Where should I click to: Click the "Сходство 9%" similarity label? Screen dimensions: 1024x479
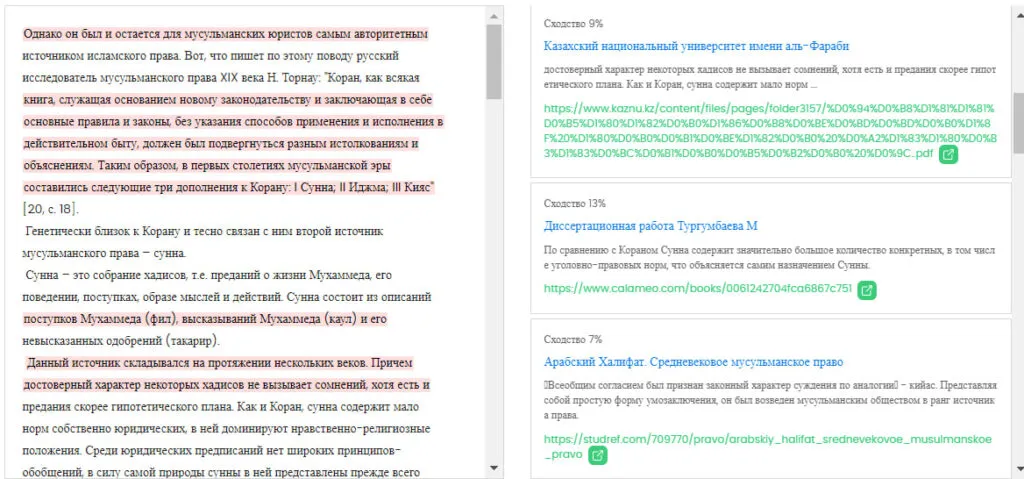click(573, 23)
